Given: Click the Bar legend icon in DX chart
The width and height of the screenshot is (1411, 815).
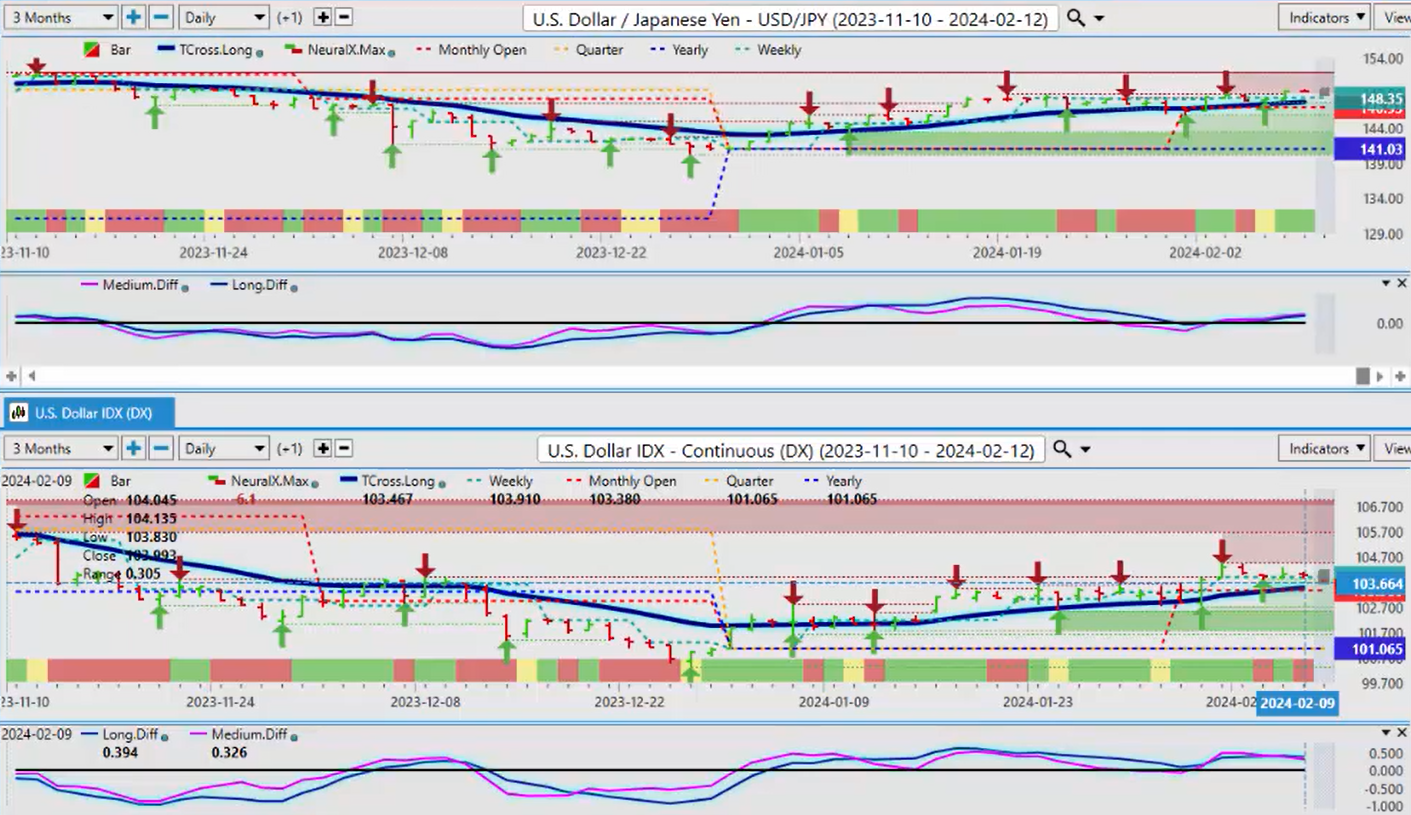Looking at the screenshot, I should (x=92, y=481).
